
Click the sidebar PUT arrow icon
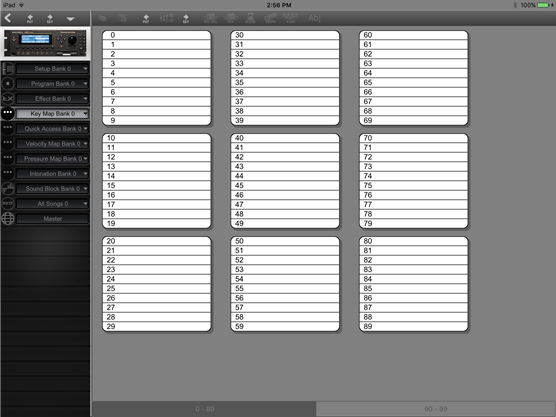(x=30, y=18)
